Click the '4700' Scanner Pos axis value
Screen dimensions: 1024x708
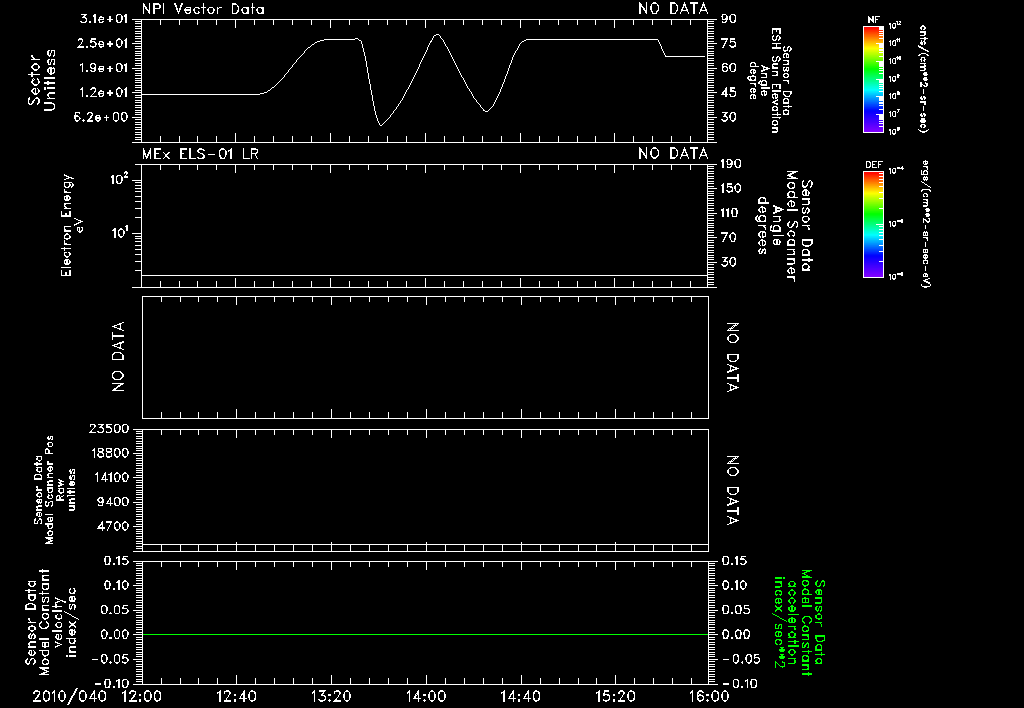[x=112, y=526]
